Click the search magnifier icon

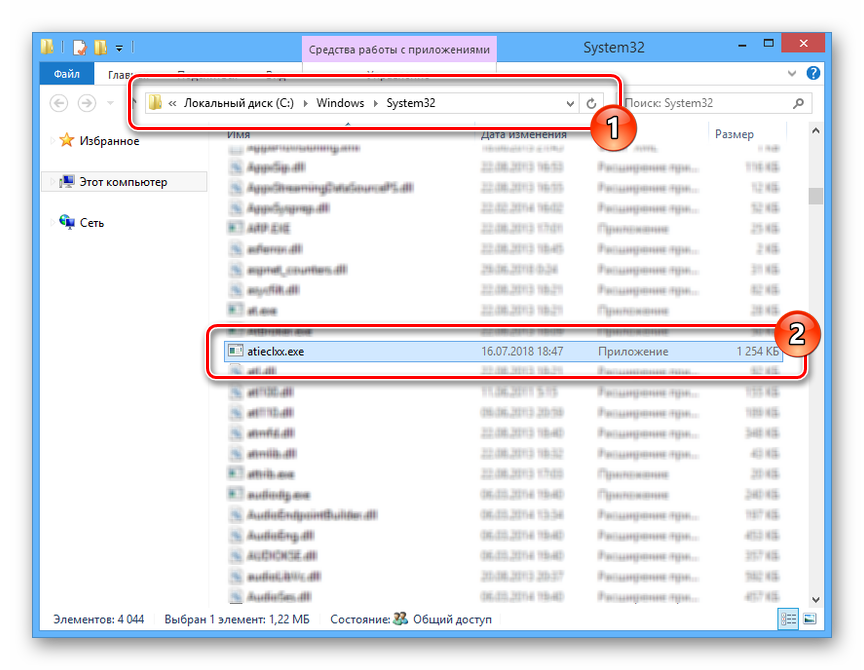pyautogui.click(x=798, y=103)
